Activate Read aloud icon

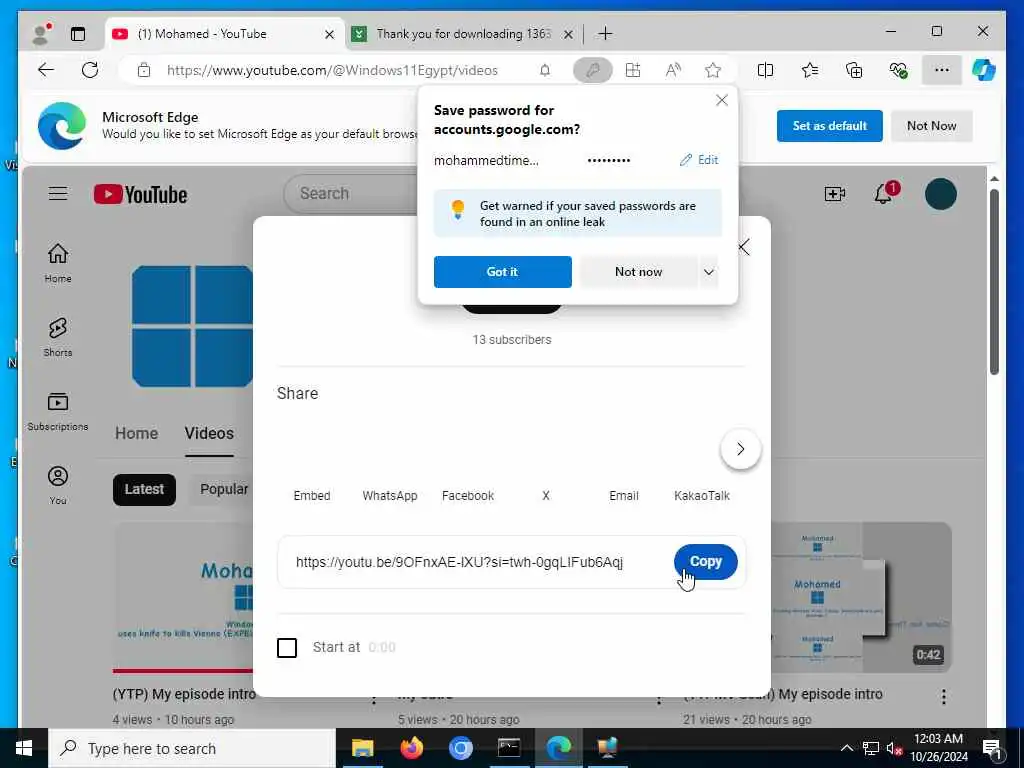click(673, 70)
